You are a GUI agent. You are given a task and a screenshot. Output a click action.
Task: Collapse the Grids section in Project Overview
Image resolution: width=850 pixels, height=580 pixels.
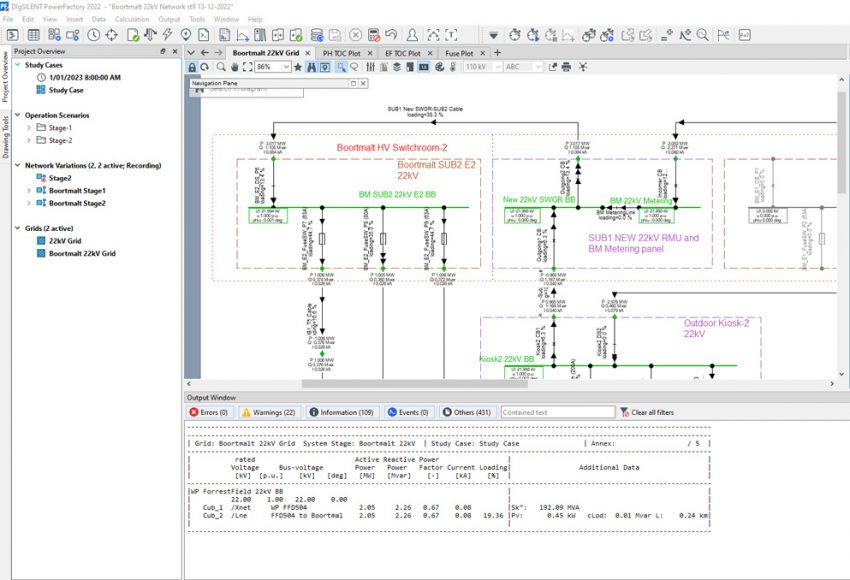pos(17,229)
